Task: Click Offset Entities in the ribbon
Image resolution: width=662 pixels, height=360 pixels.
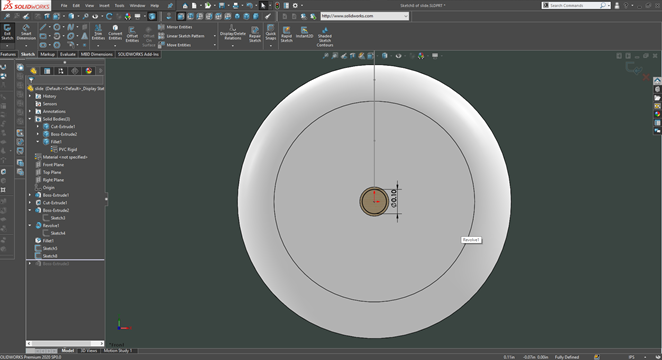Action: (x=132, y=34)
